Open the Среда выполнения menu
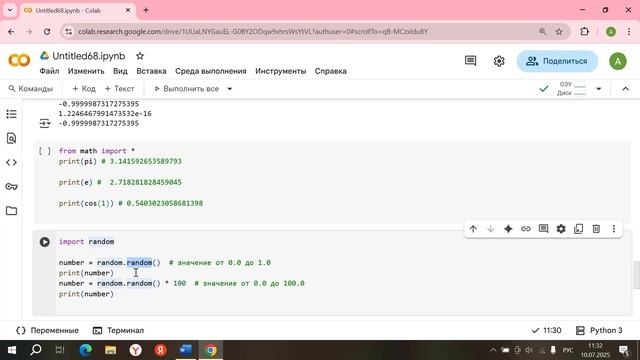Viewport: 640px width, 360px height. pos(211,71)
